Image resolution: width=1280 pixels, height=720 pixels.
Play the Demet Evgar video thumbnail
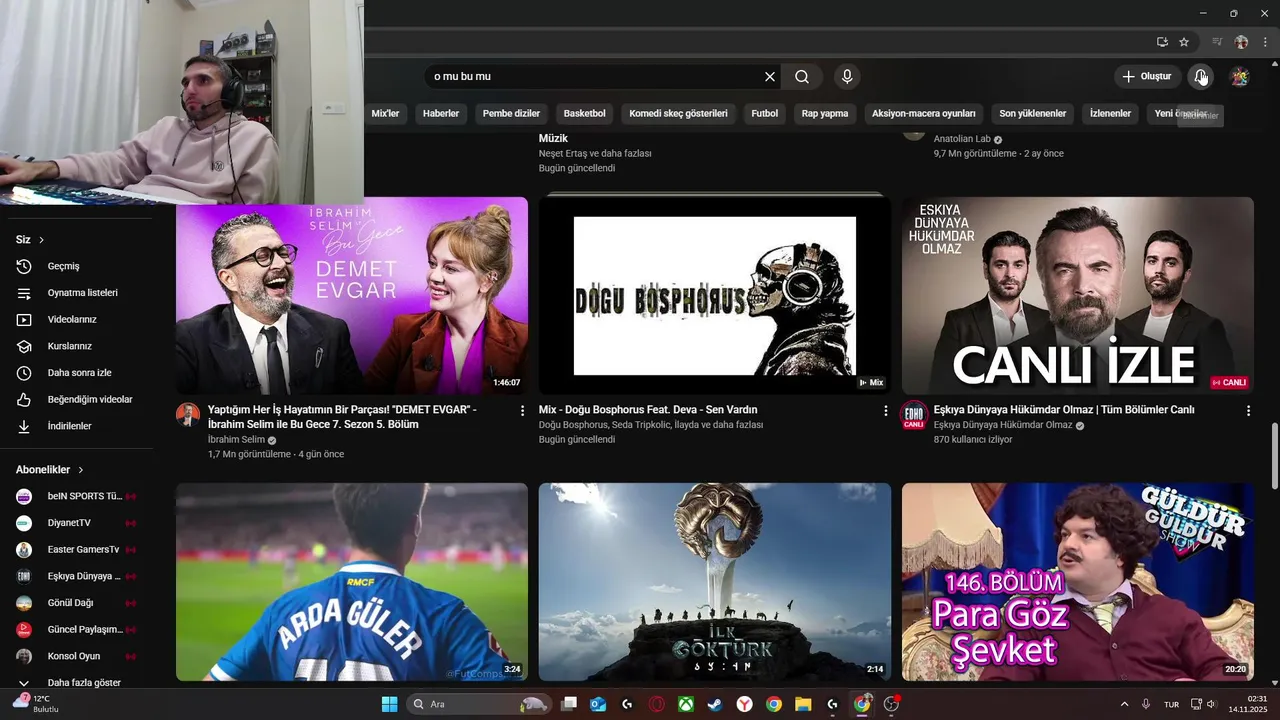pos(352,295)
